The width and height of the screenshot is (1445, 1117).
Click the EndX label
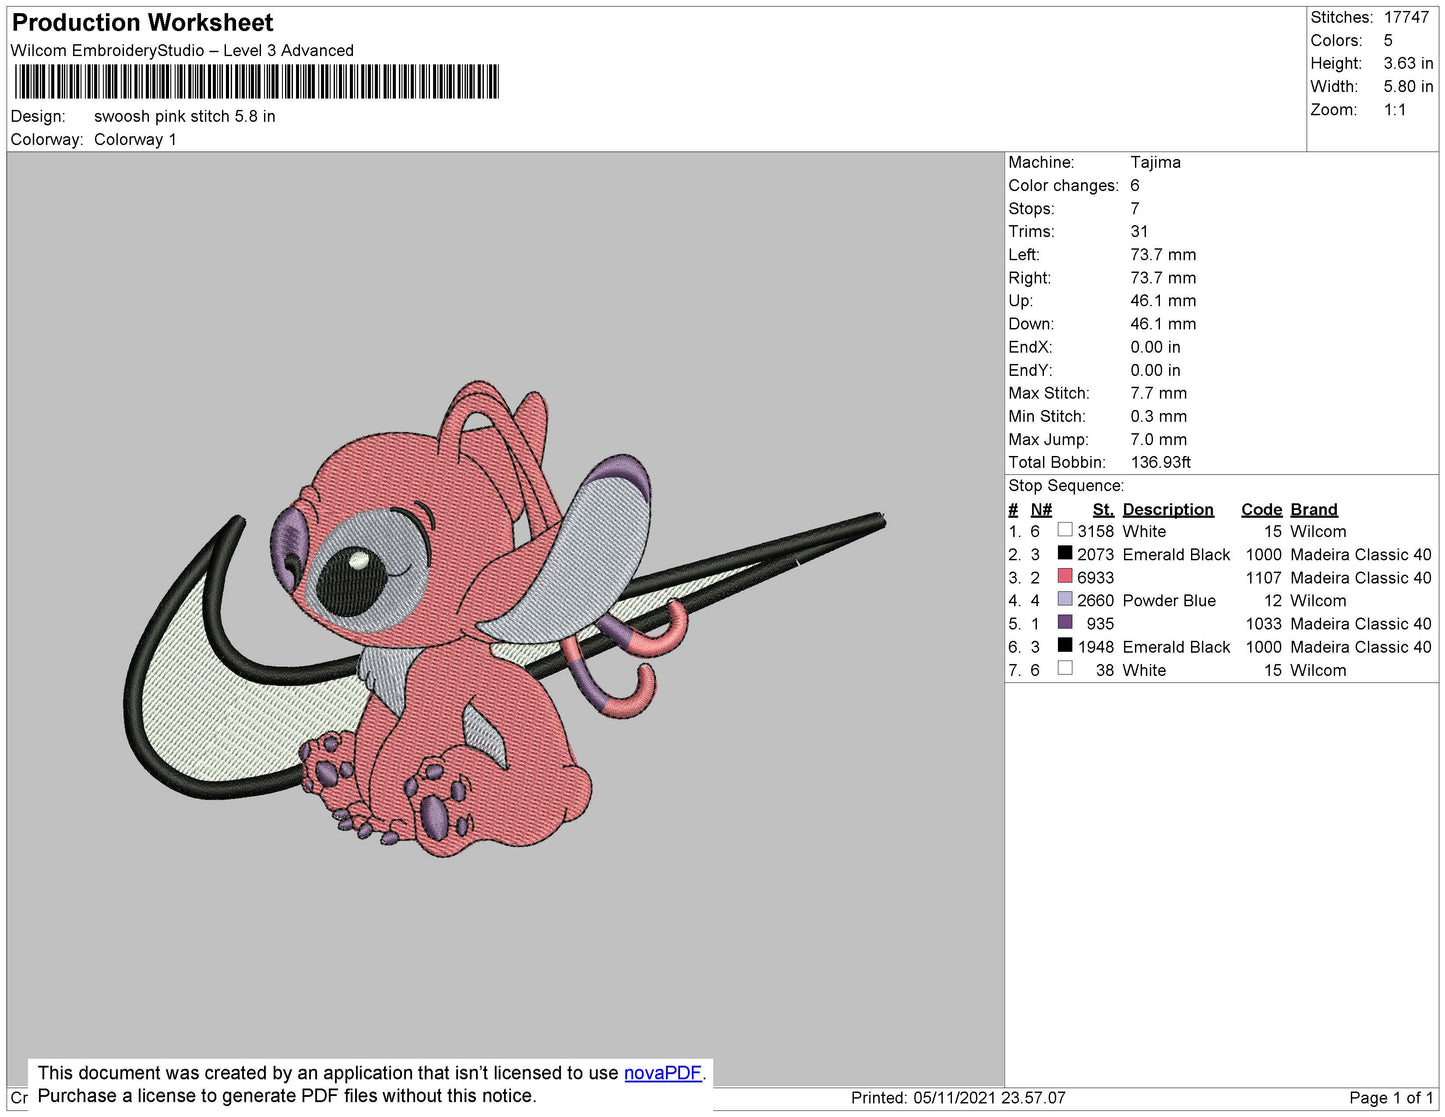tap(1030, 347)
